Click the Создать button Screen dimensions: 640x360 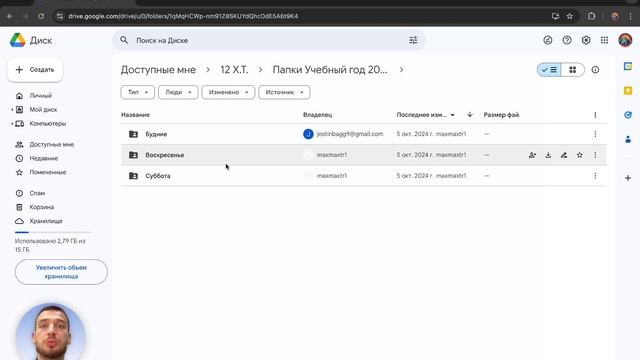(35, 70)
